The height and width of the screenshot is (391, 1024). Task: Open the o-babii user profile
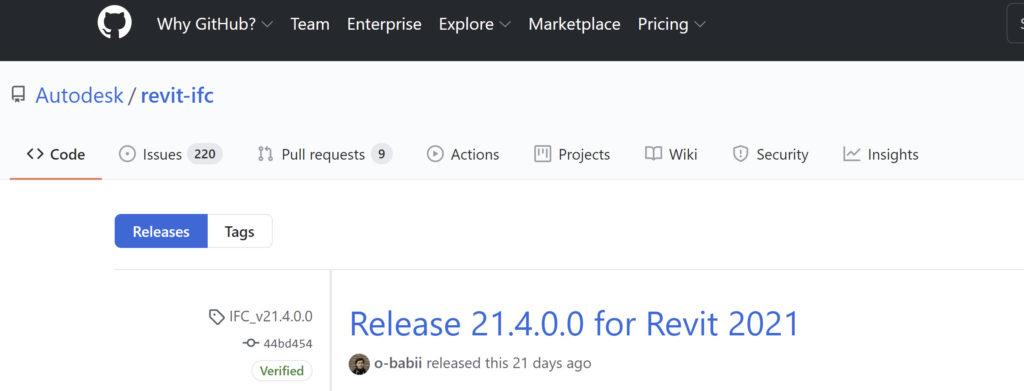tap(398, 364)
